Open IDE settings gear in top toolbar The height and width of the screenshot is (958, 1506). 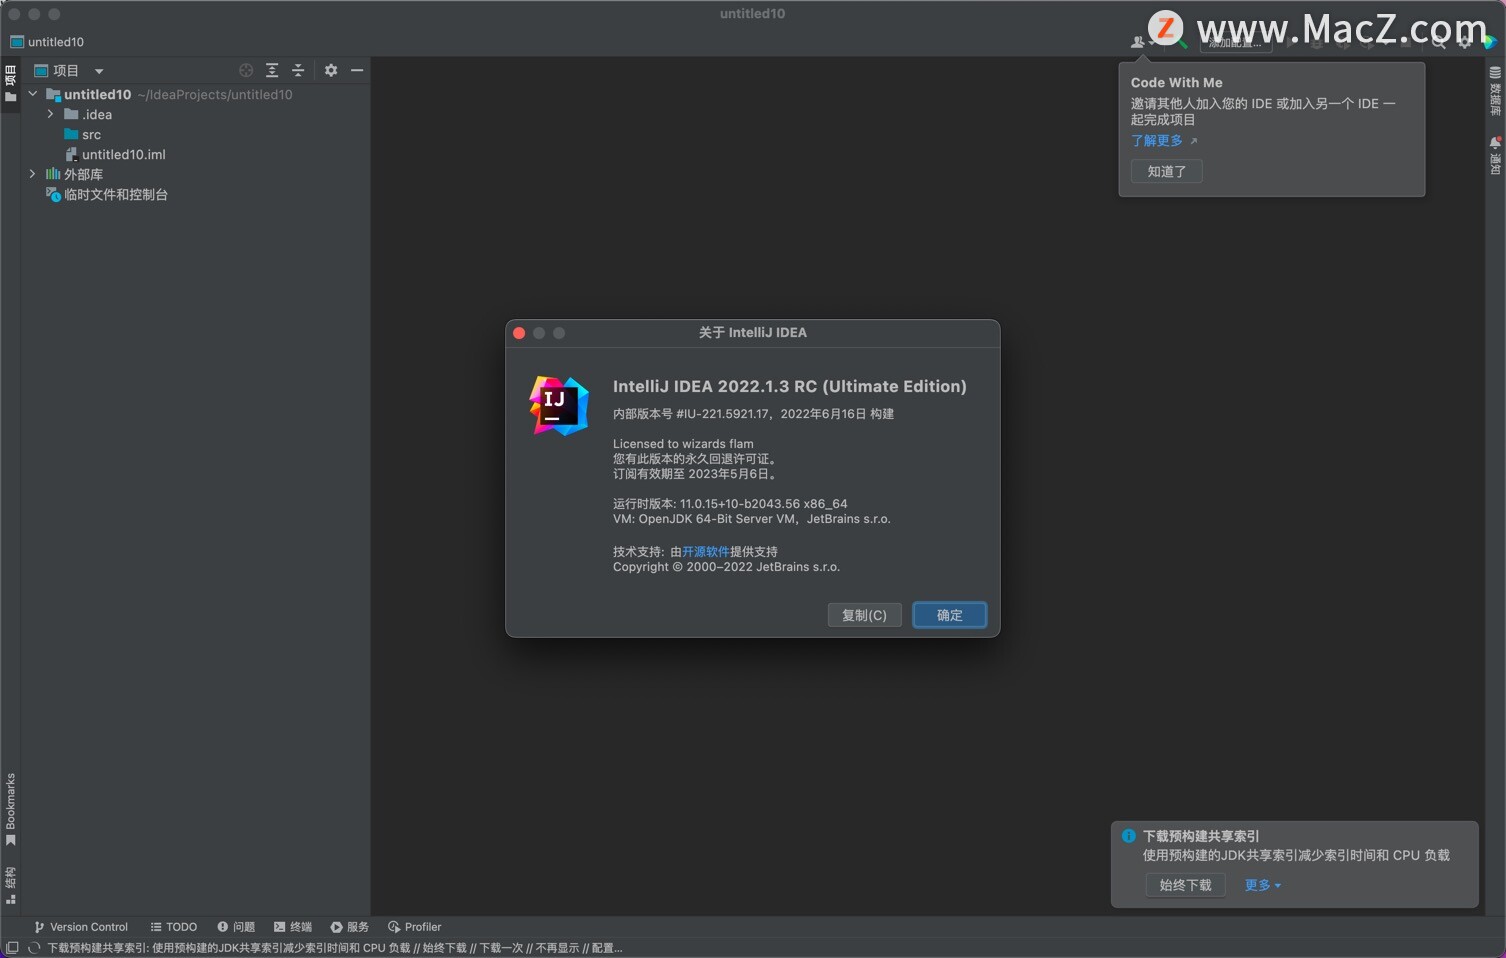[1465, 42]
